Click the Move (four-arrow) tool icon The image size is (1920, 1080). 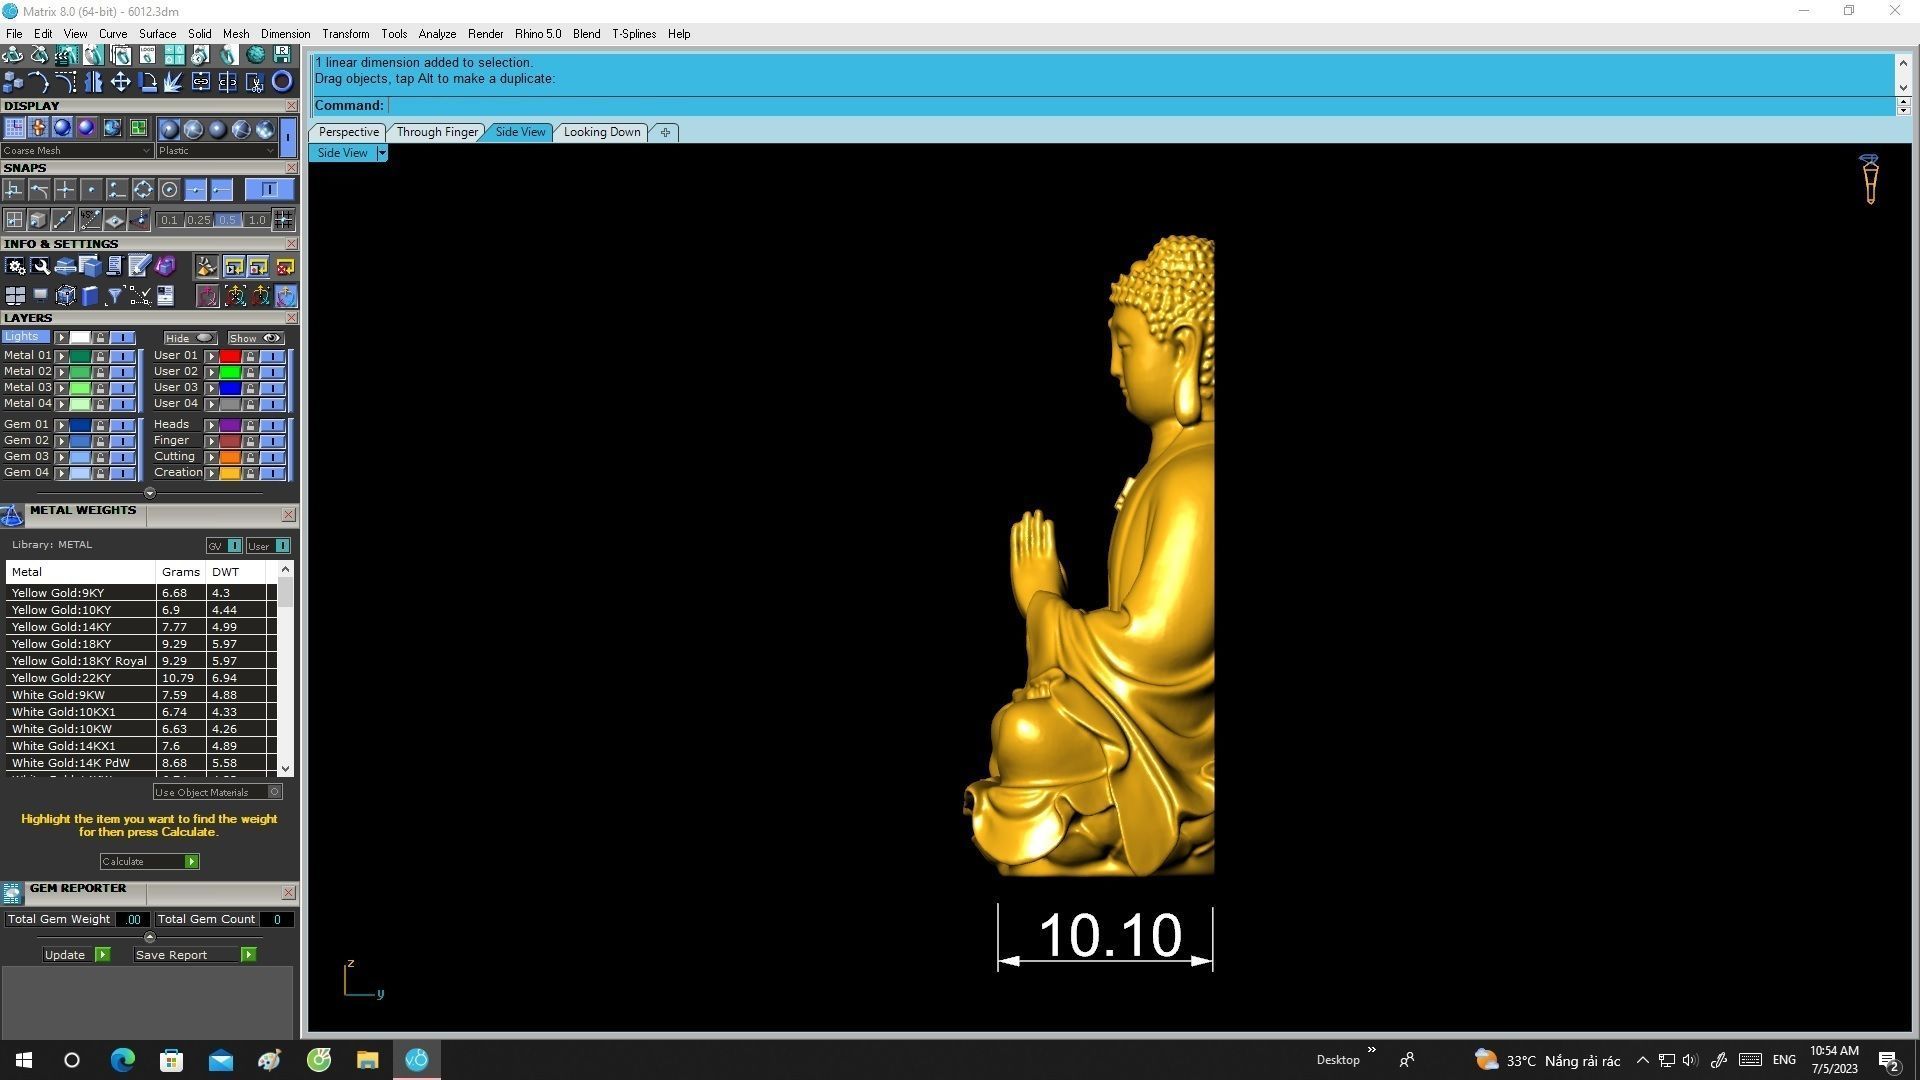[x=120, y=82]
